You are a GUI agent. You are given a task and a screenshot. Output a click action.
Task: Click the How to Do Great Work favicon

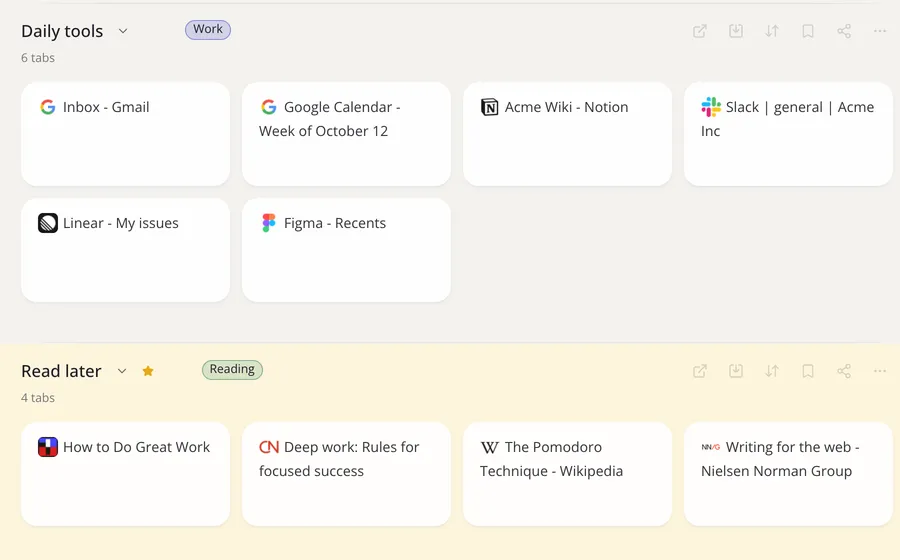pos(48,447)
